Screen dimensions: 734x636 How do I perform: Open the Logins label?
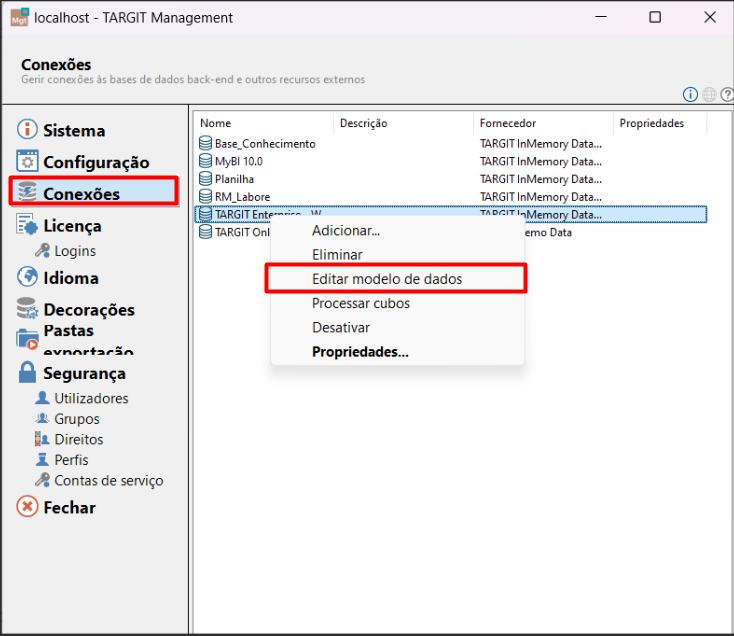pos(75,251)
